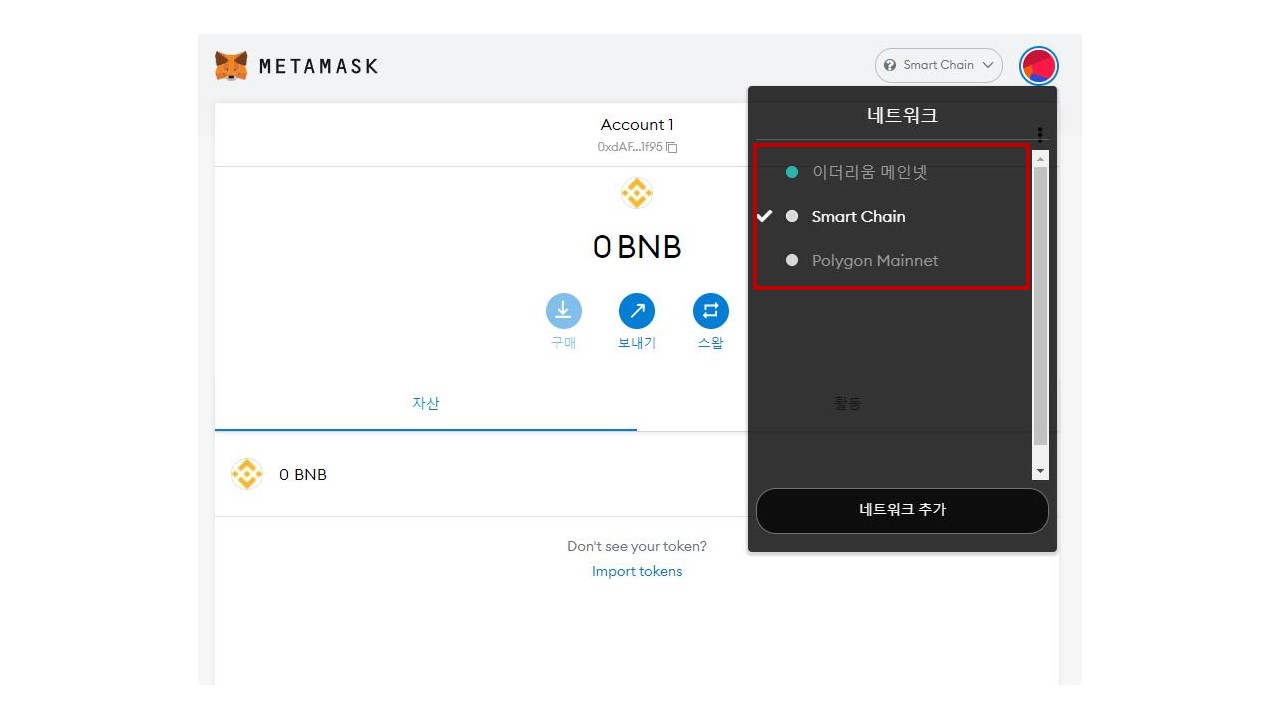Open the account avatar menu
The height and width of the screenshot is (720, 1280).
(1039, 66)
